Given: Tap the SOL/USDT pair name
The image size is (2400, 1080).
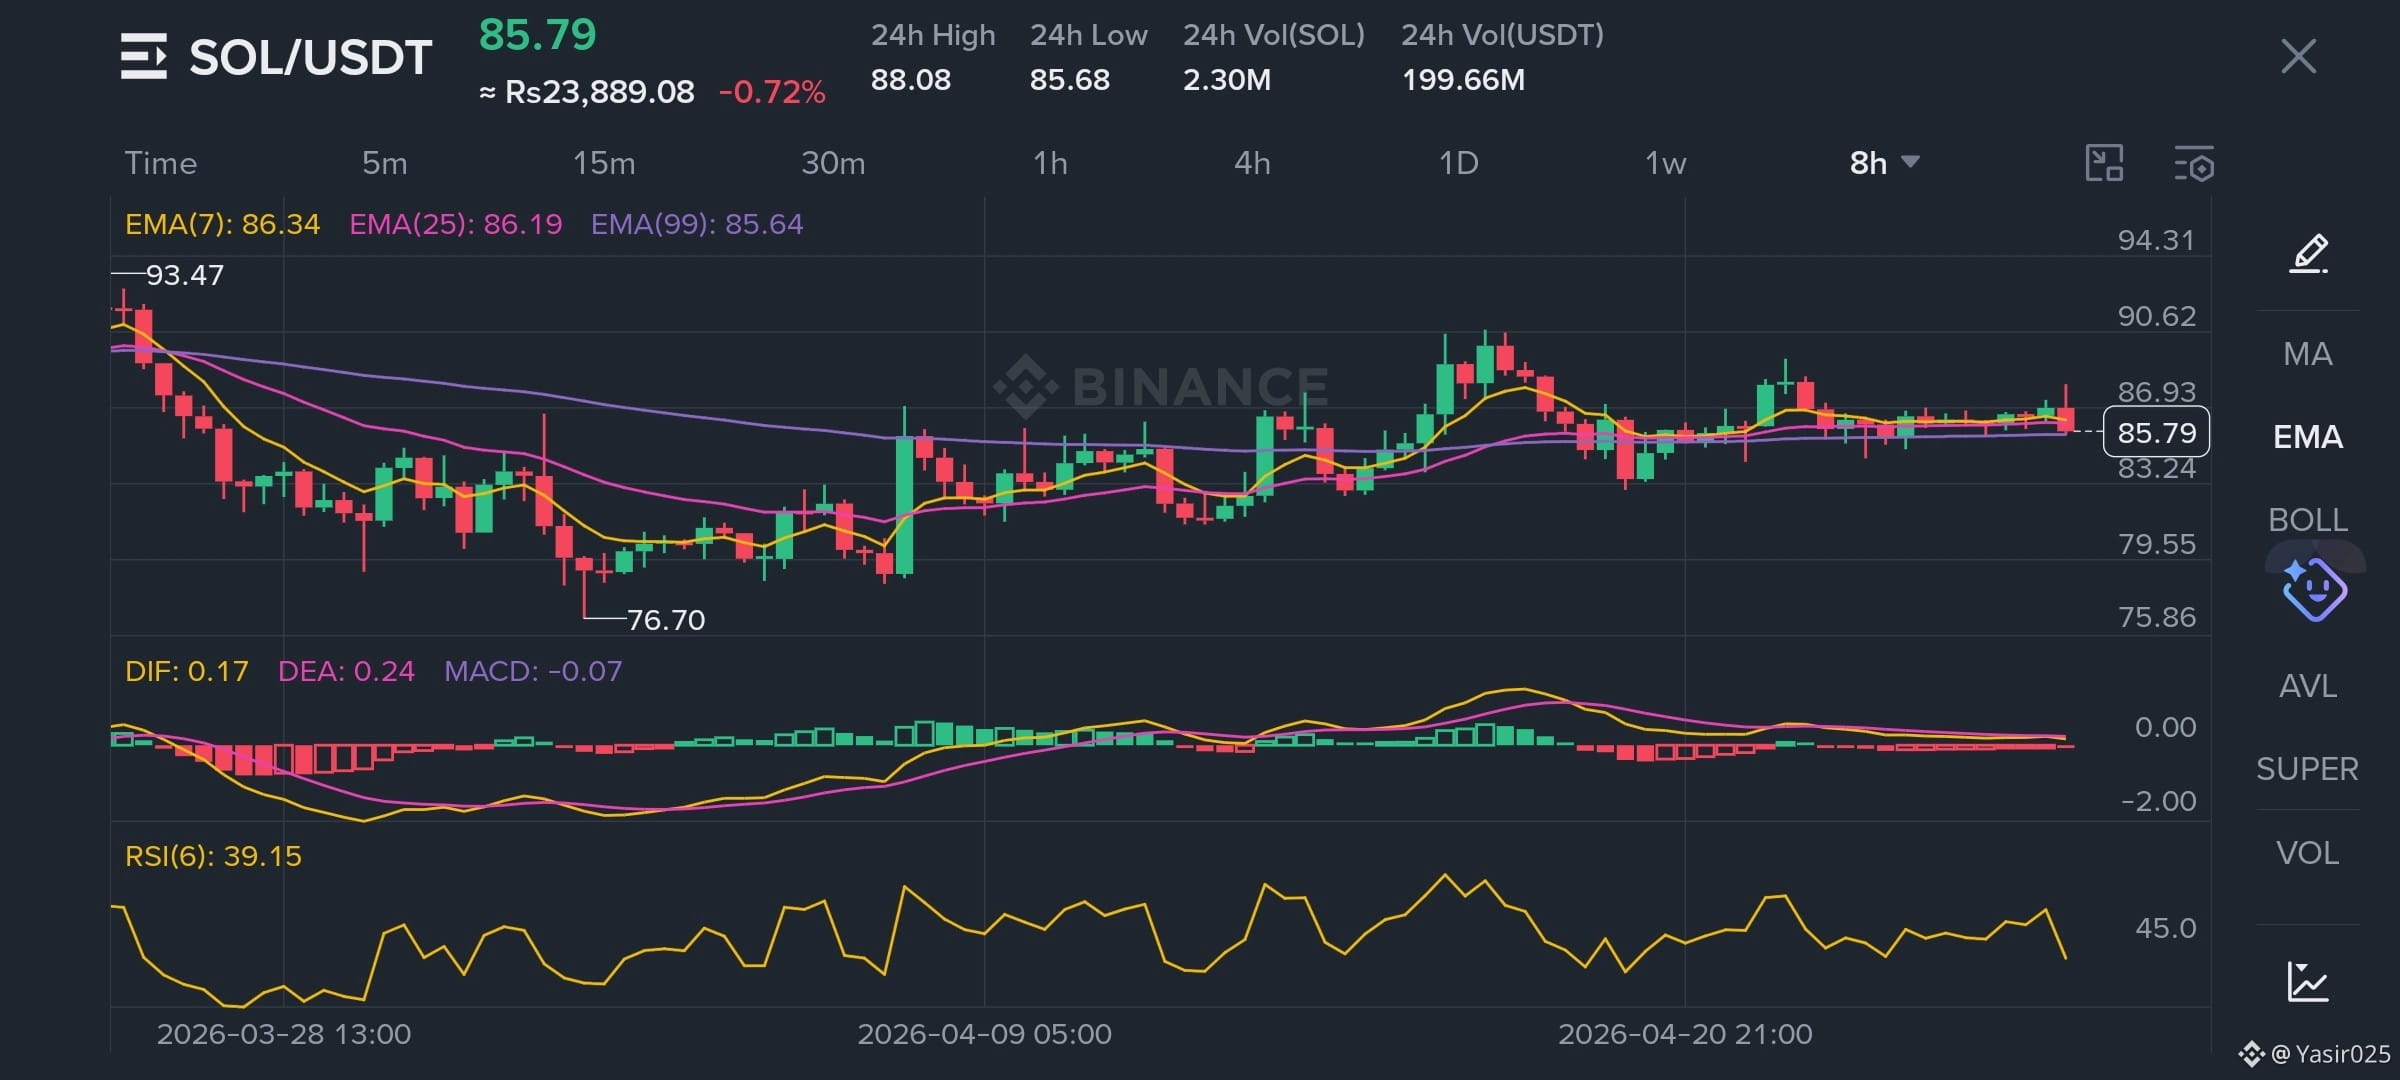Looking at the screenshot, I should click(311, 57).
